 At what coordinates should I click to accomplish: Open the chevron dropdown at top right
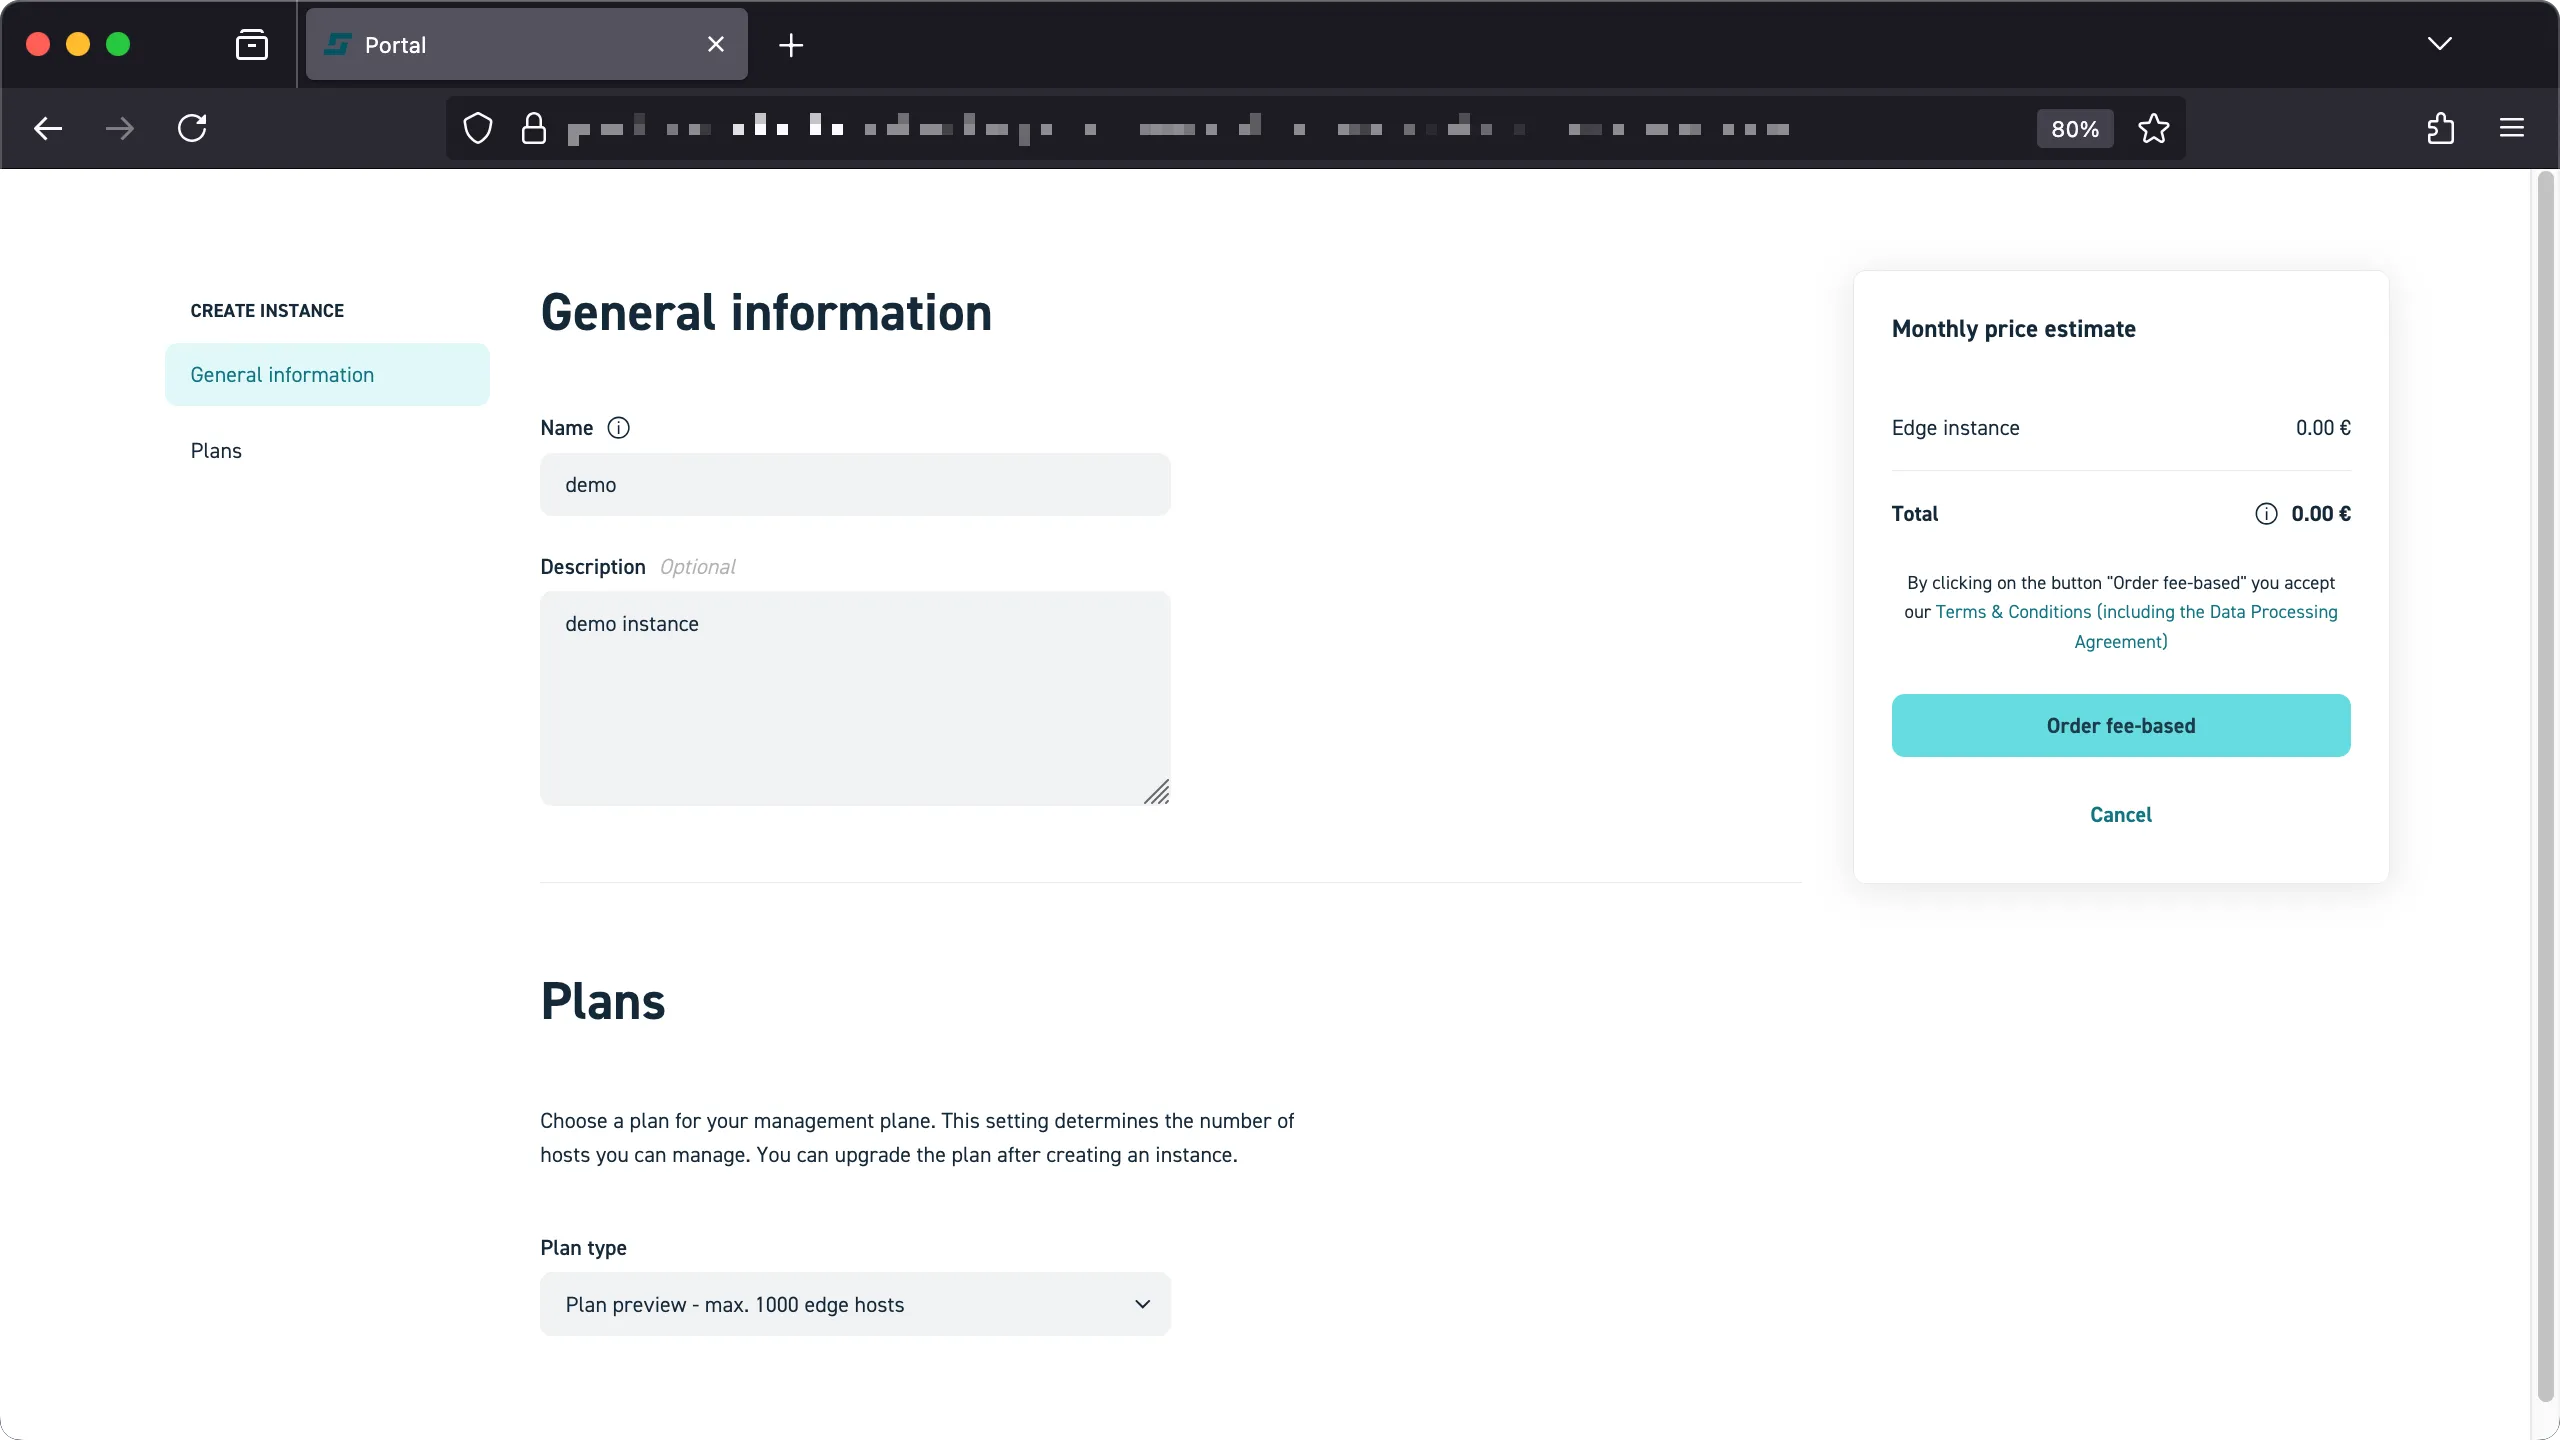(x=2440, y=44)
